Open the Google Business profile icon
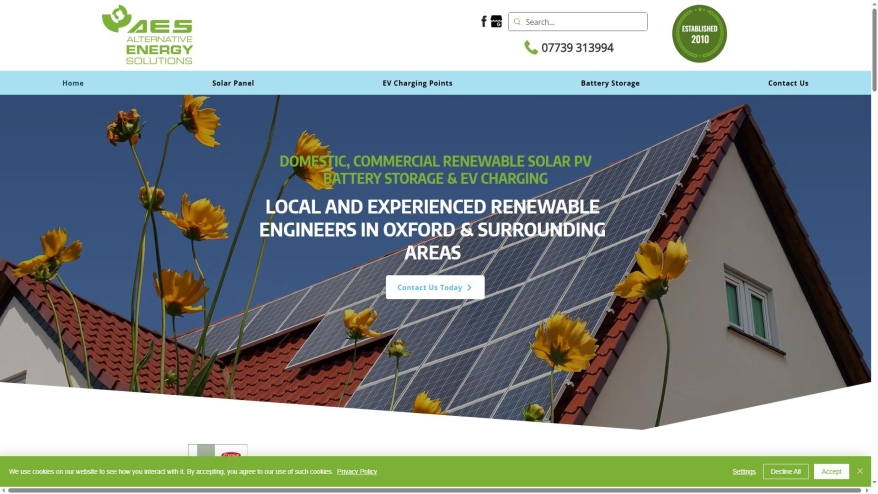 pyautogui.click(x=496, y=22)
